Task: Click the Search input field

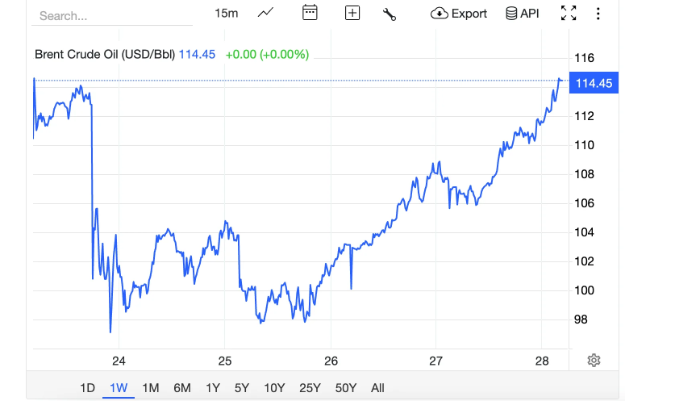Action: pos(110,16)
